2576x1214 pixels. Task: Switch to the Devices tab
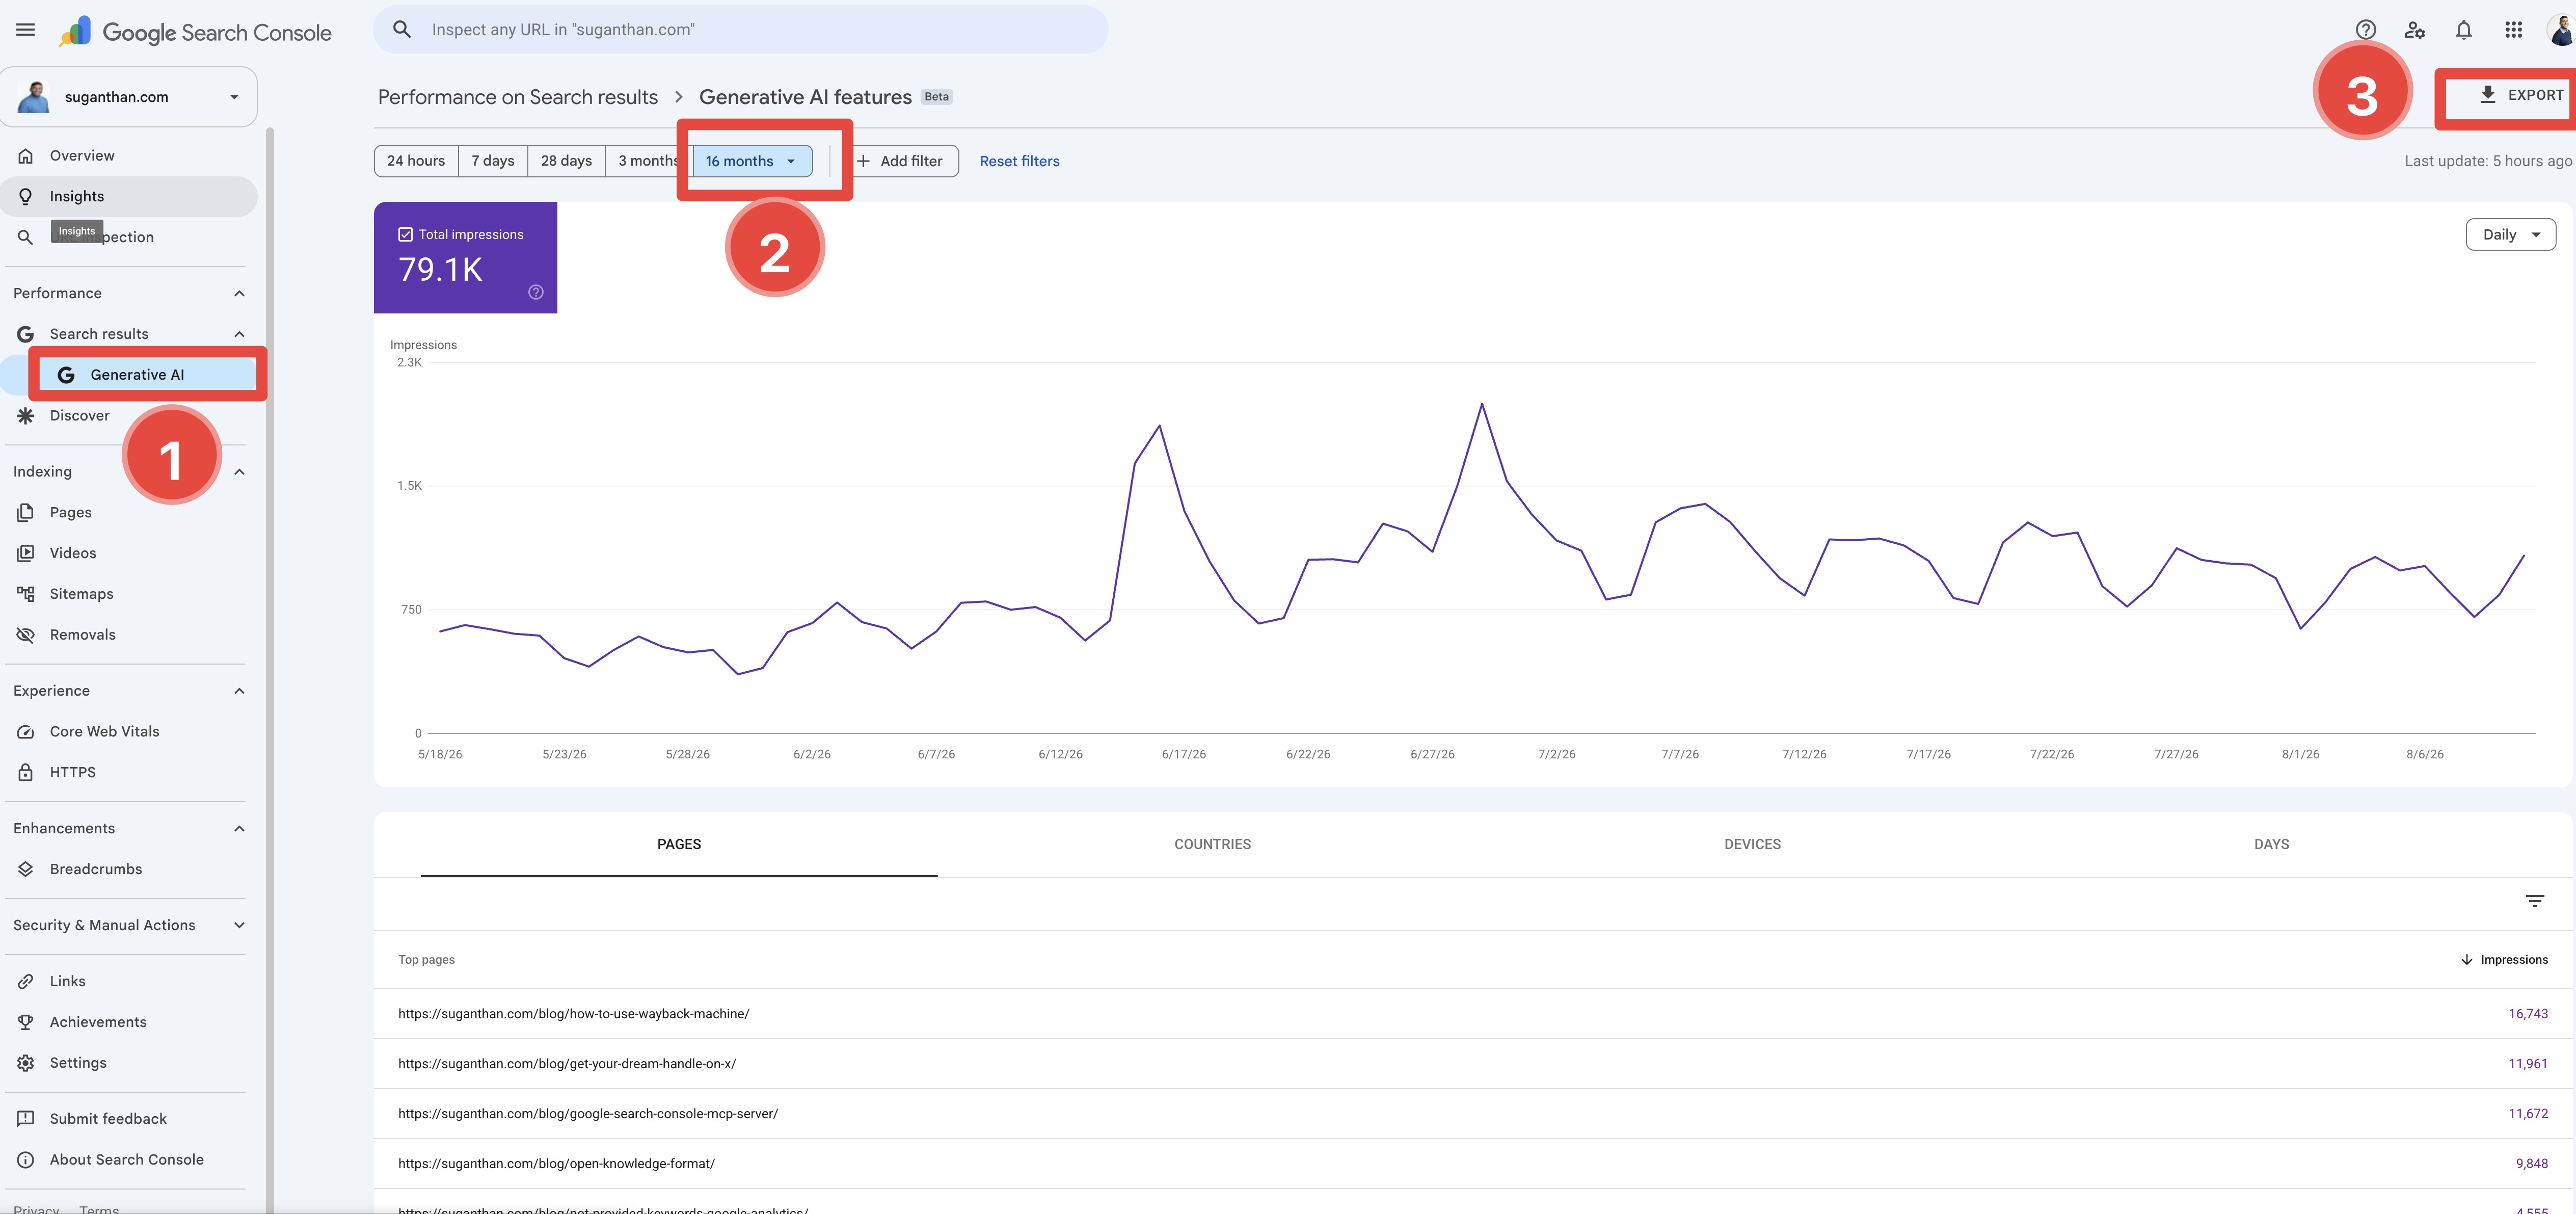pyautogui.click(x=1752, y=844)
